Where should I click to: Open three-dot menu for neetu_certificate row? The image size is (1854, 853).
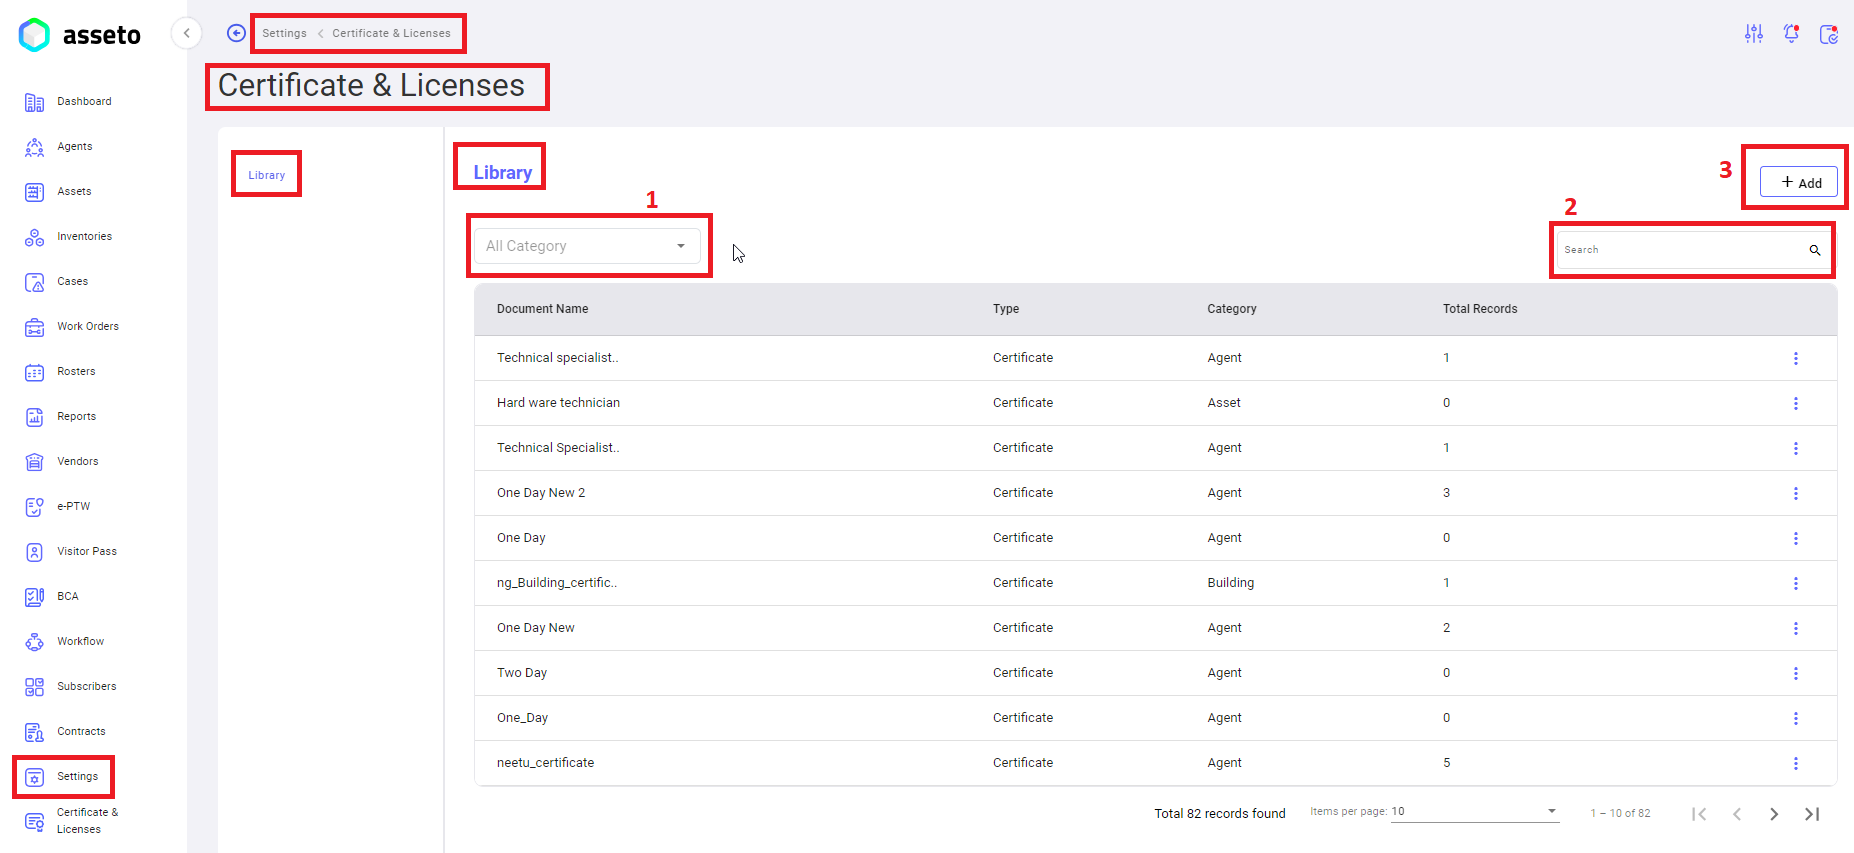[1795, 763]
